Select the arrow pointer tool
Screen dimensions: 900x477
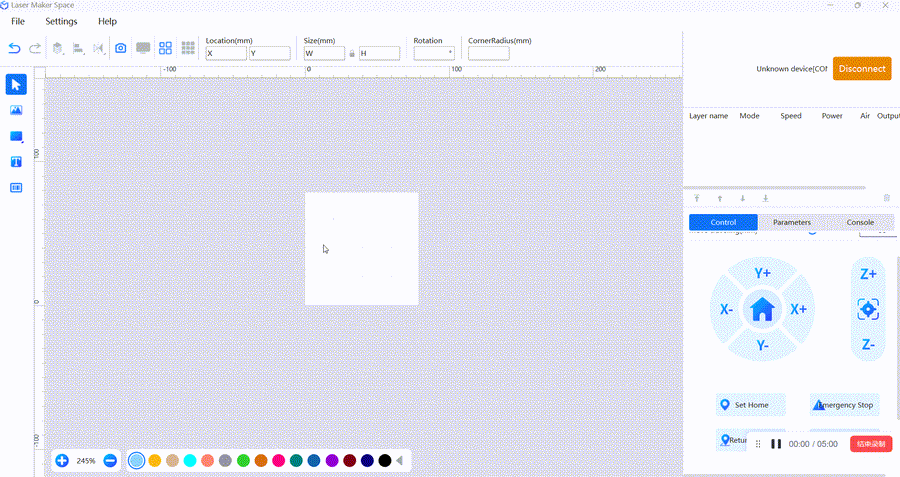coord(16,84)
